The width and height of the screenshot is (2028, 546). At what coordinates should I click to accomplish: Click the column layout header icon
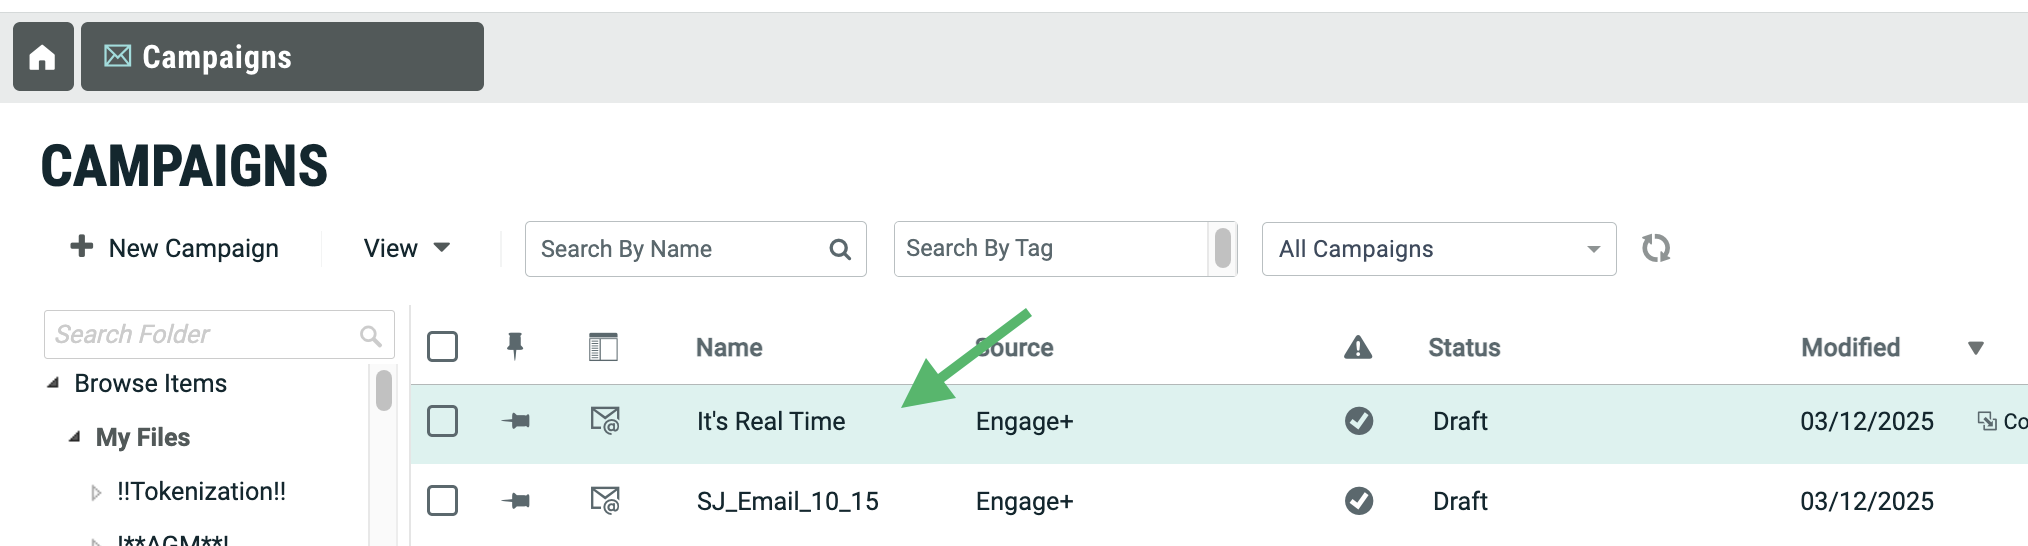(603, 347)
